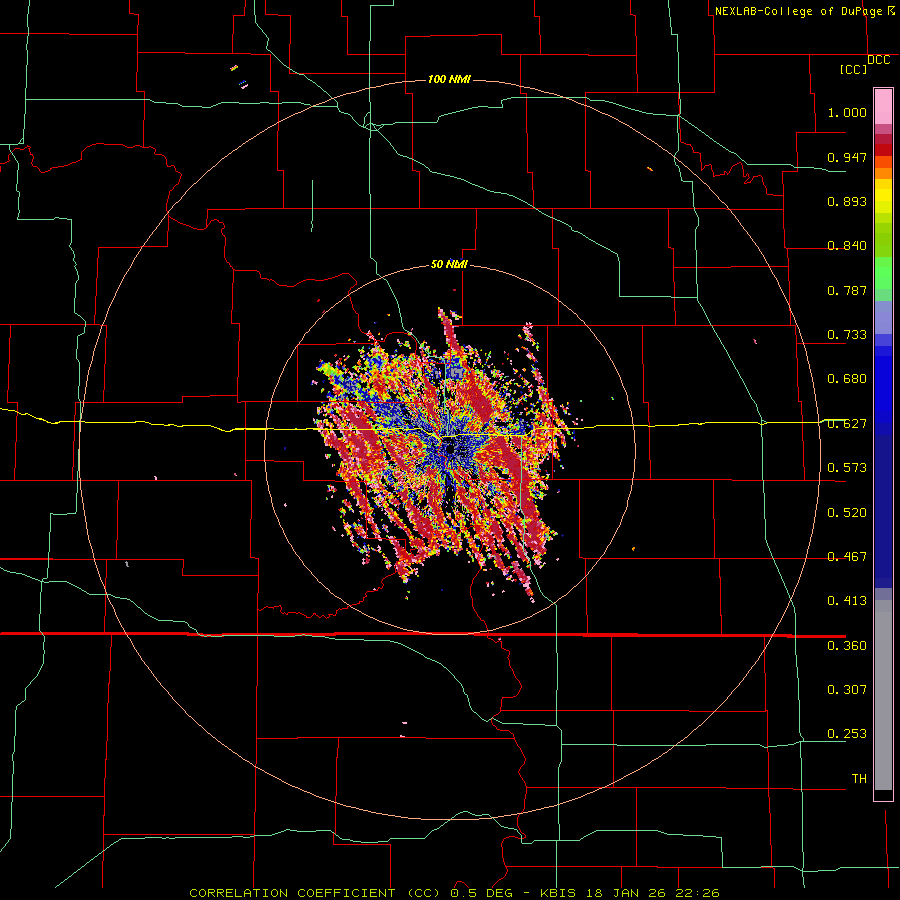
Task: Select the 0.413 legend value
Action: pos(847,601)
